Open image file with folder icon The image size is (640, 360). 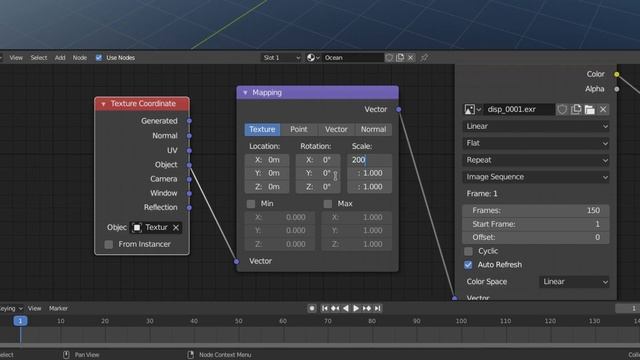coord(590,109)
